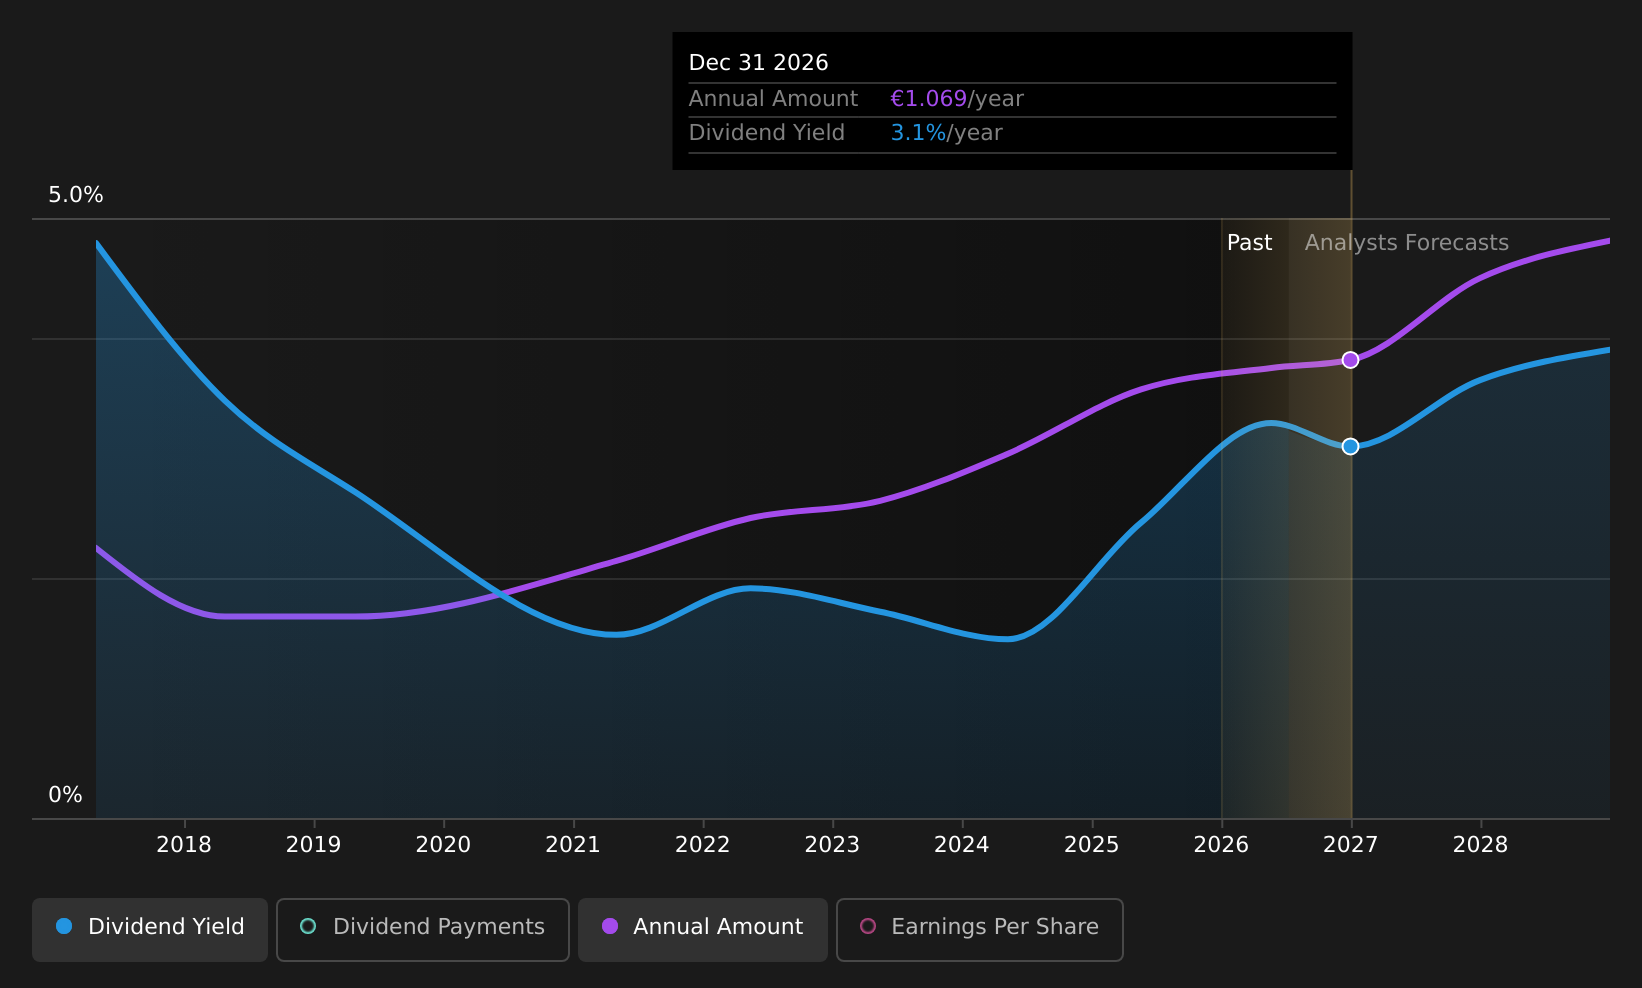Screen dimensions: 1642x988
Task: Enable the Dividend Payments series
Action: 423,929
